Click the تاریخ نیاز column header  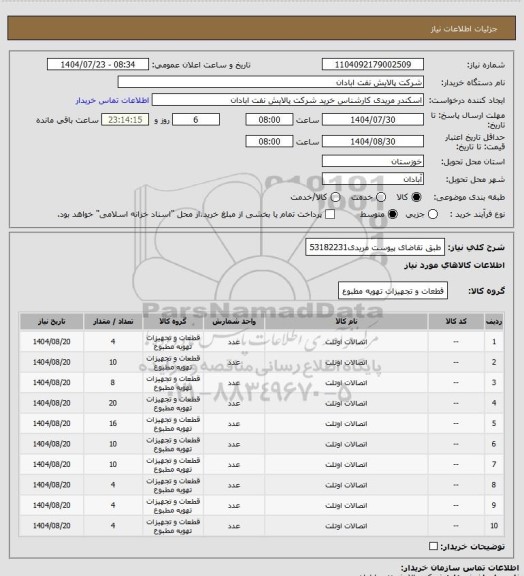pos(51,321)
